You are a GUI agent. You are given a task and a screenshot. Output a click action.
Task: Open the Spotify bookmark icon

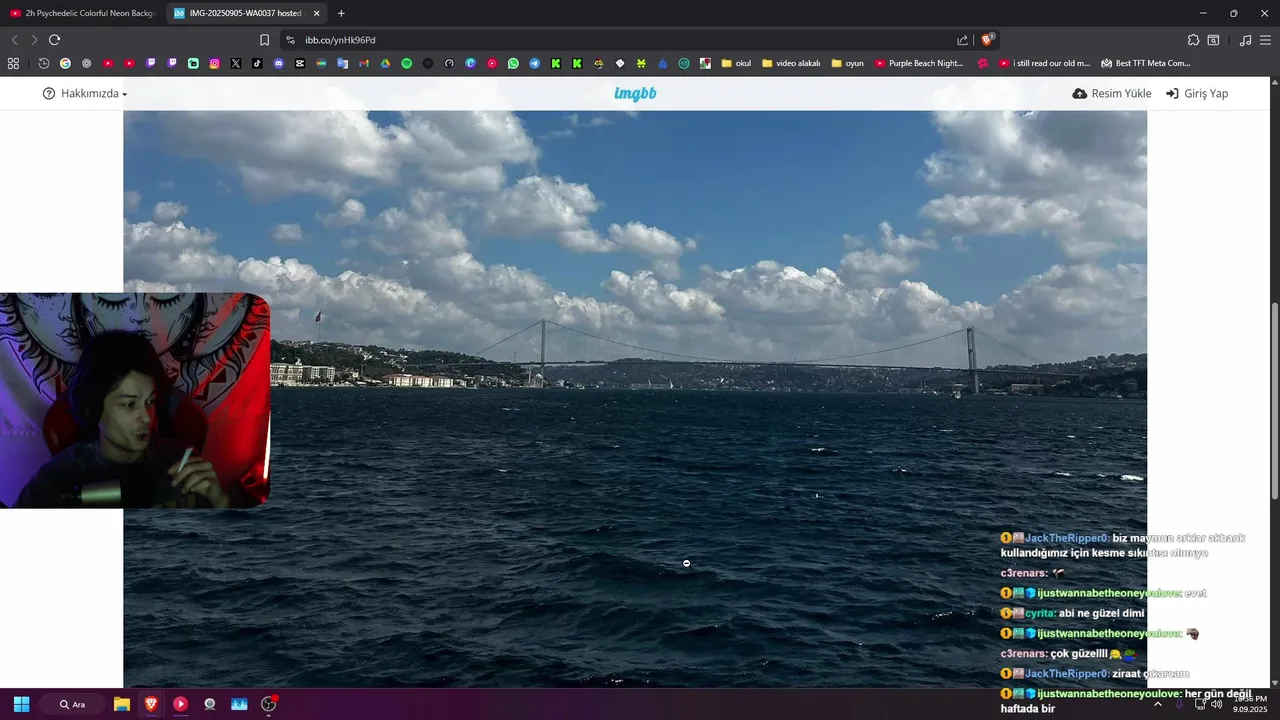tap(406, 63)
